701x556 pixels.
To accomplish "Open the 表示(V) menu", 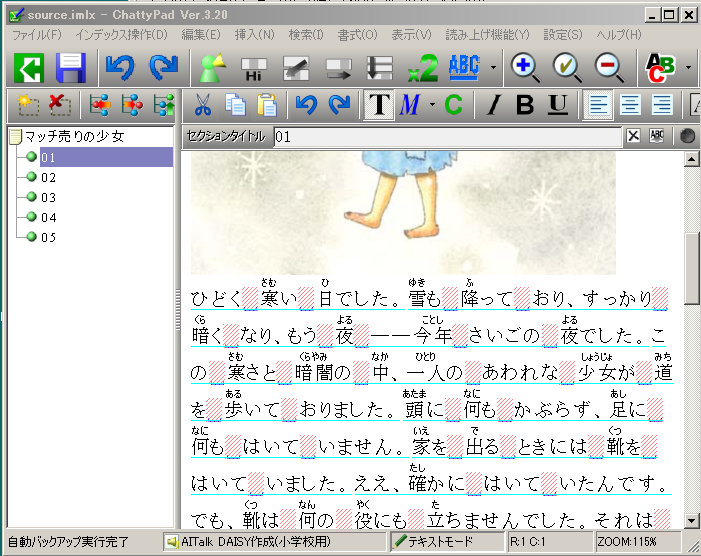I will click(411, 35).
